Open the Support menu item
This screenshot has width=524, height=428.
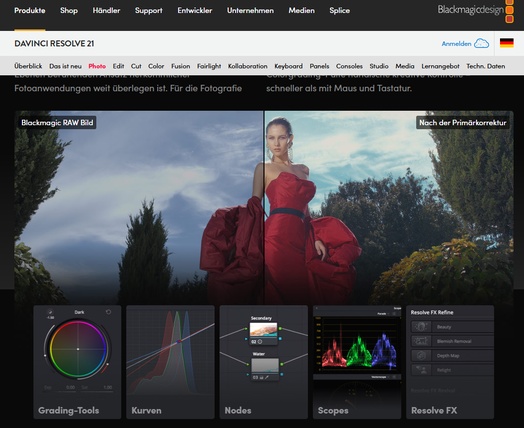coord(149,11)
